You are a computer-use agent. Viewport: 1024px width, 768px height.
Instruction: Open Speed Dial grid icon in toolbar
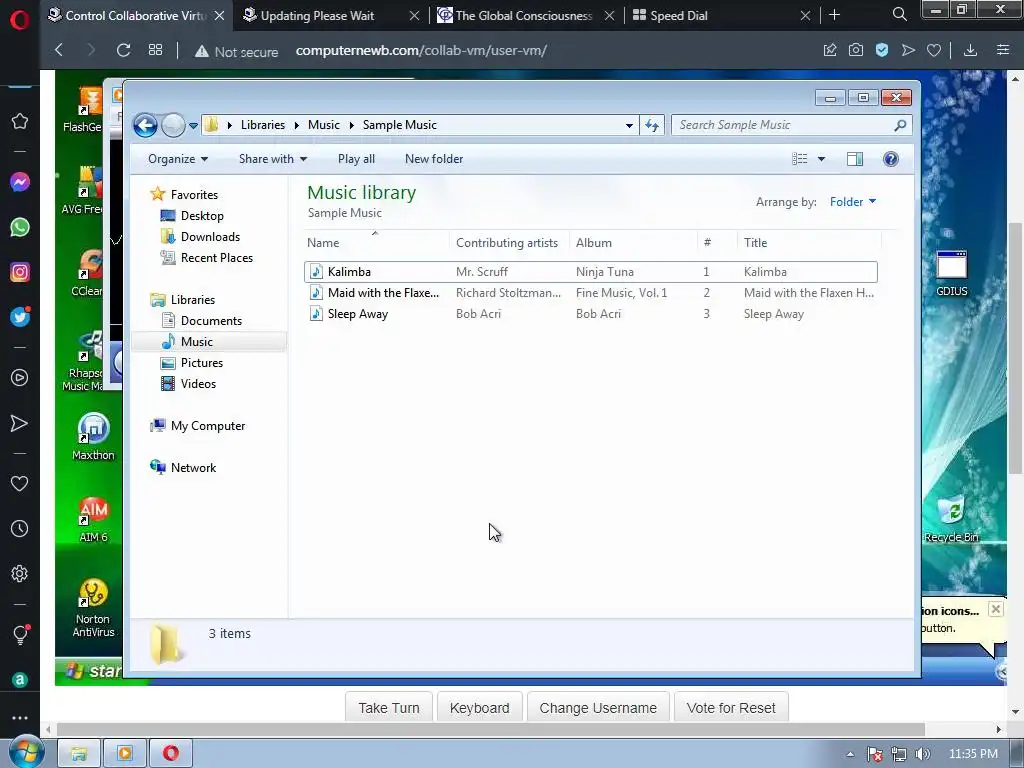tap(155, 50)
